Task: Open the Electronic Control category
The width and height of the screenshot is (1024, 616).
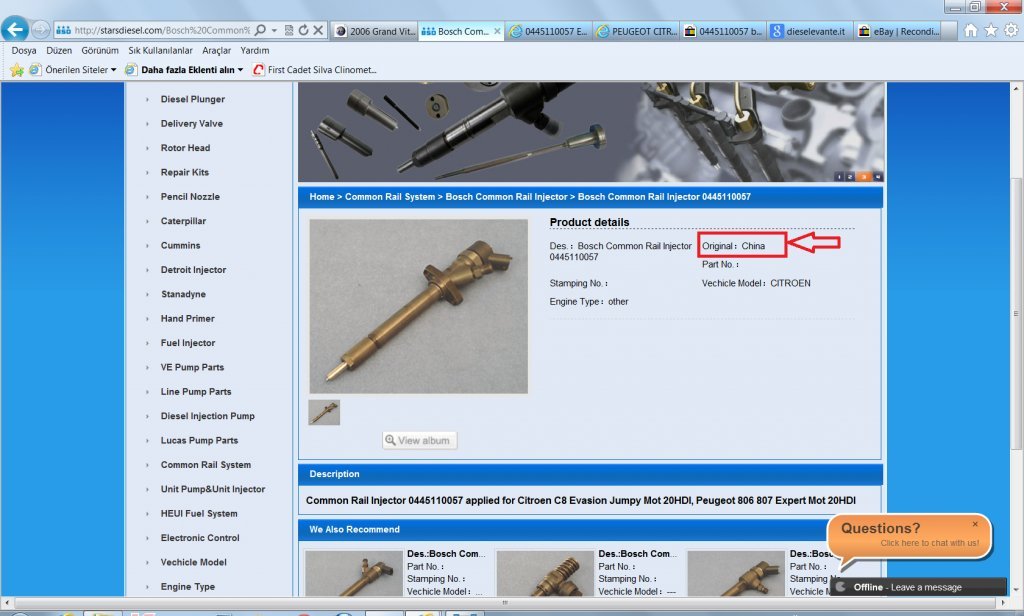Action: [200, 538]
